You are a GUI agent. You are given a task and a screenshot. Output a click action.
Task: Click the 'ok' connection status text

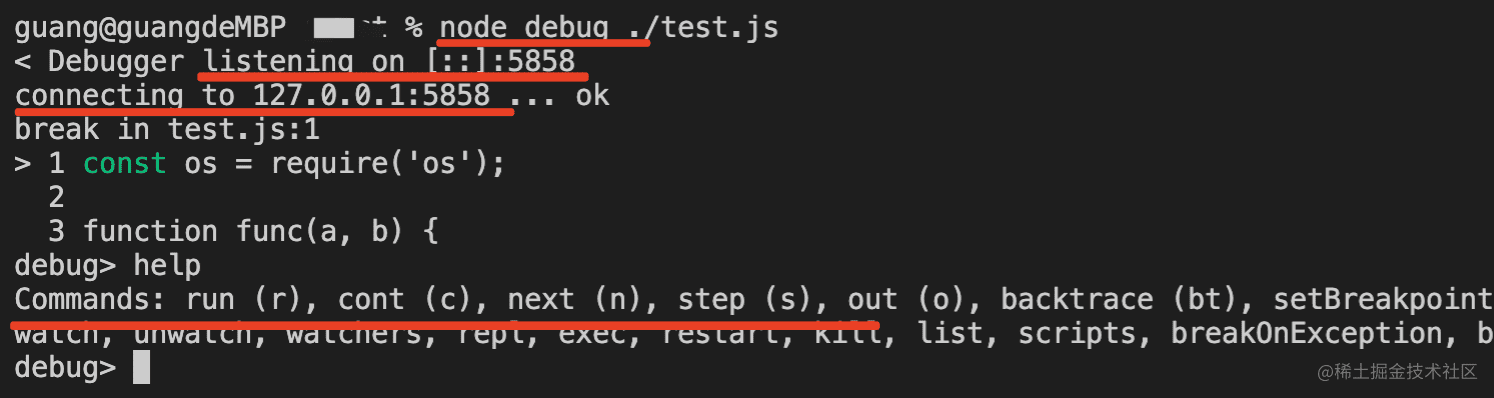coord(592,96)
